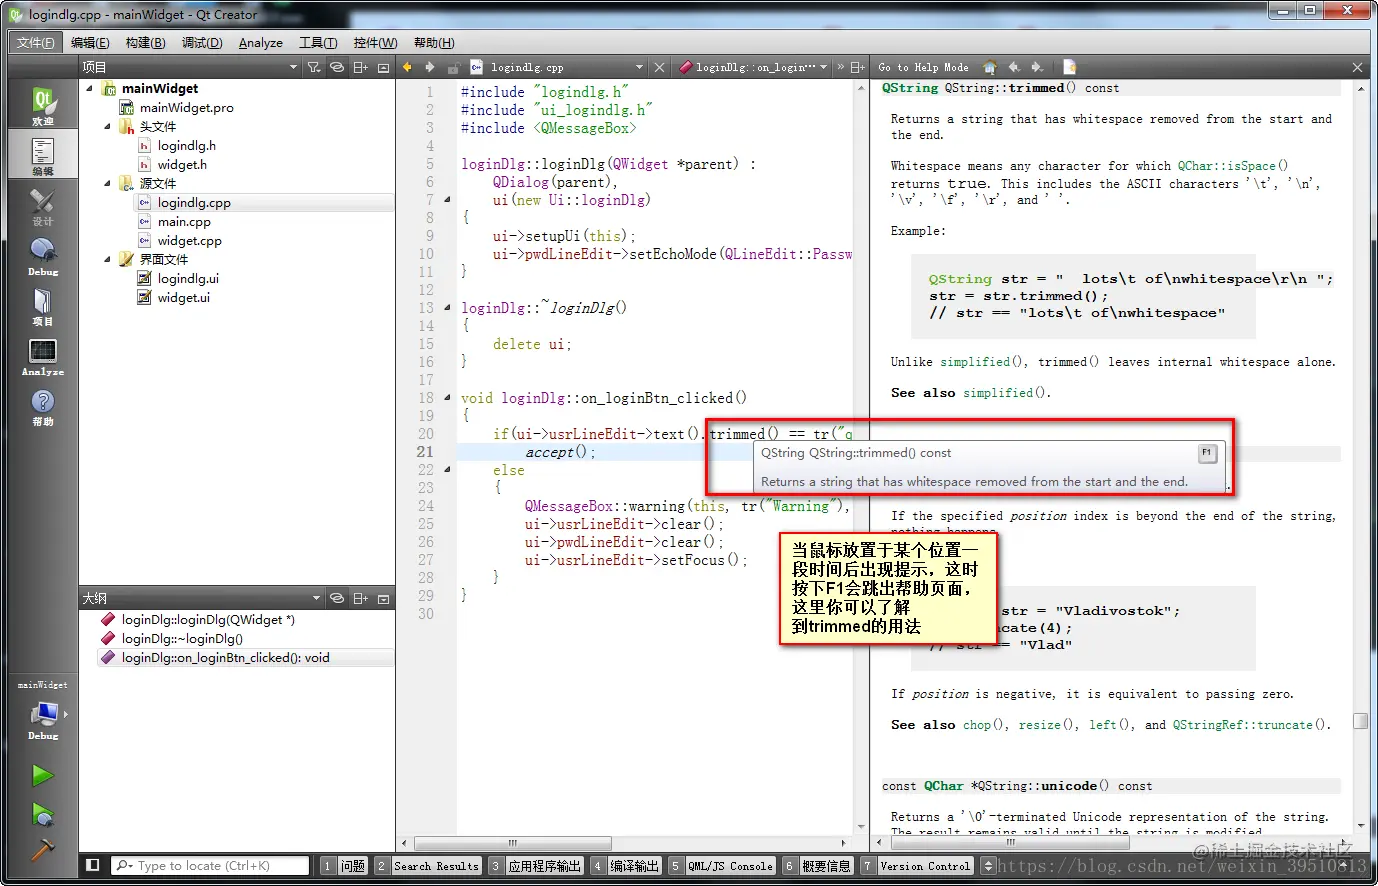1378x886 pixels.
Task: Close the help side pane
Action: coord(1357,67)
